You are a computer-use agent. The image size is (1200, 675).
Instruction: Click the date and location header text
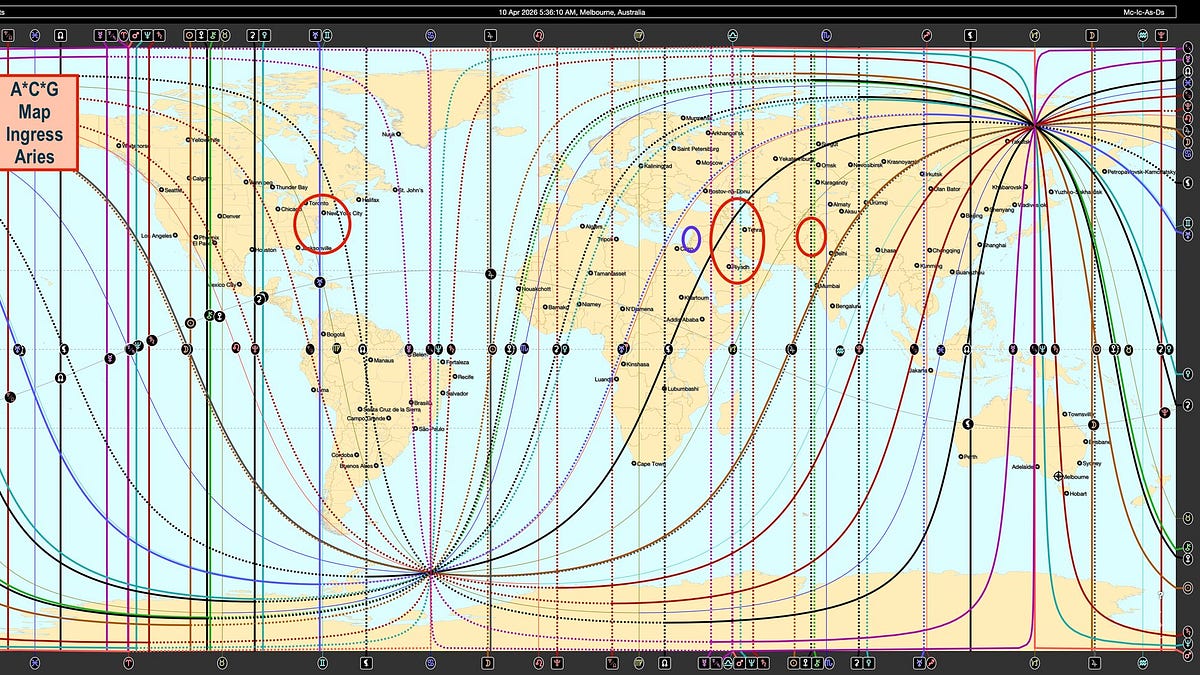[x=572, y=12]
